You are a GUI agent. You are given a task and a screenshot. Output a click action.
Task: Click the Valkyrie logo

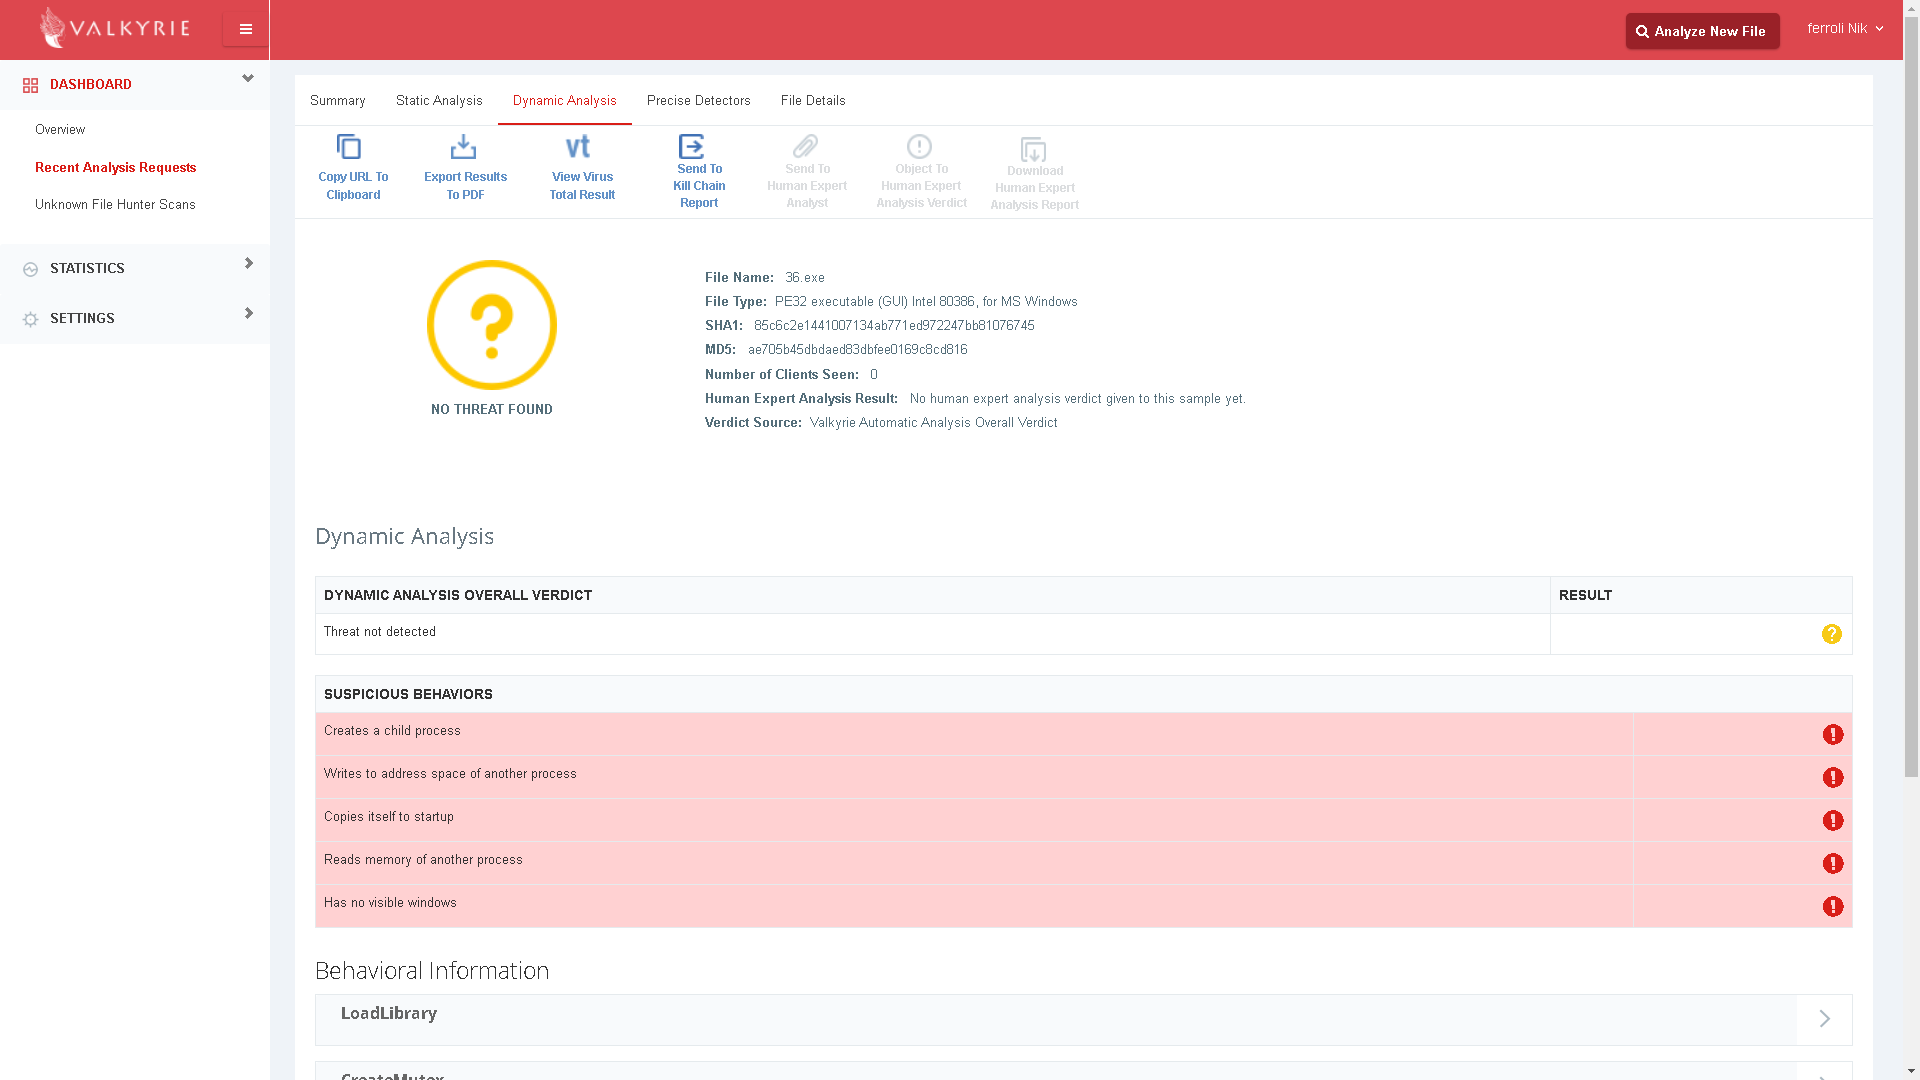click(x=114, y=28)
